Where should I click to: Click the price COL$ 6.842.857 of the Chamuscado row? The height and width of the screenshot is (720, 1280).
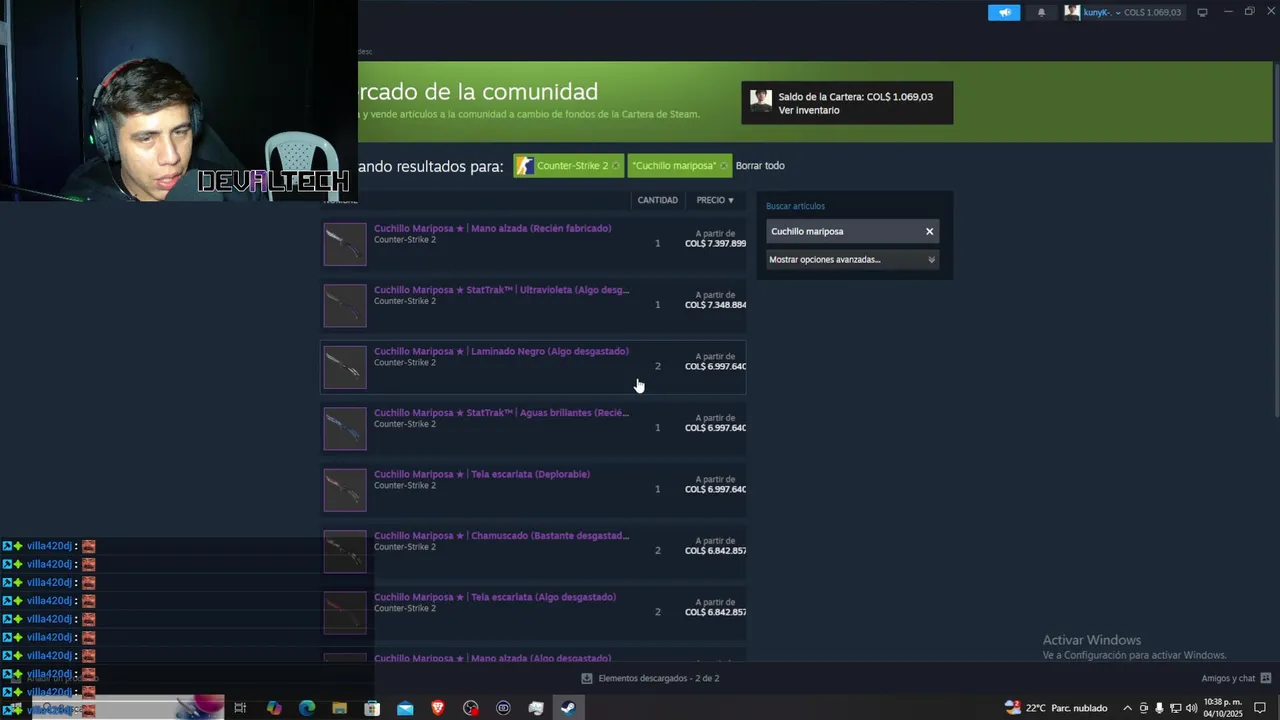tap(715, 551)
